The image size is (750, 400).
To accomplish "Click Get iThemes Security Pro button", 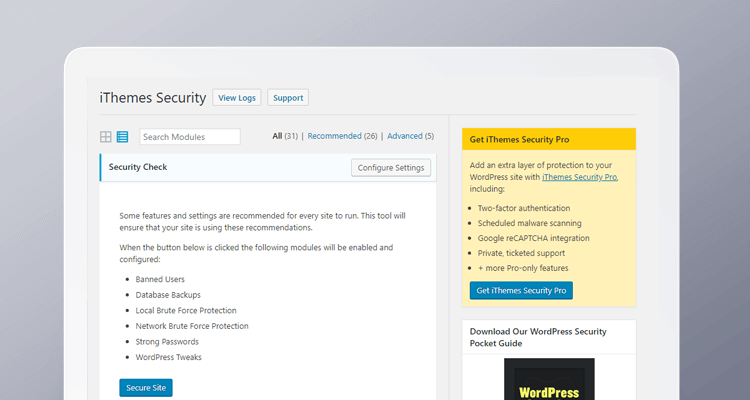I will coord(521,290).
